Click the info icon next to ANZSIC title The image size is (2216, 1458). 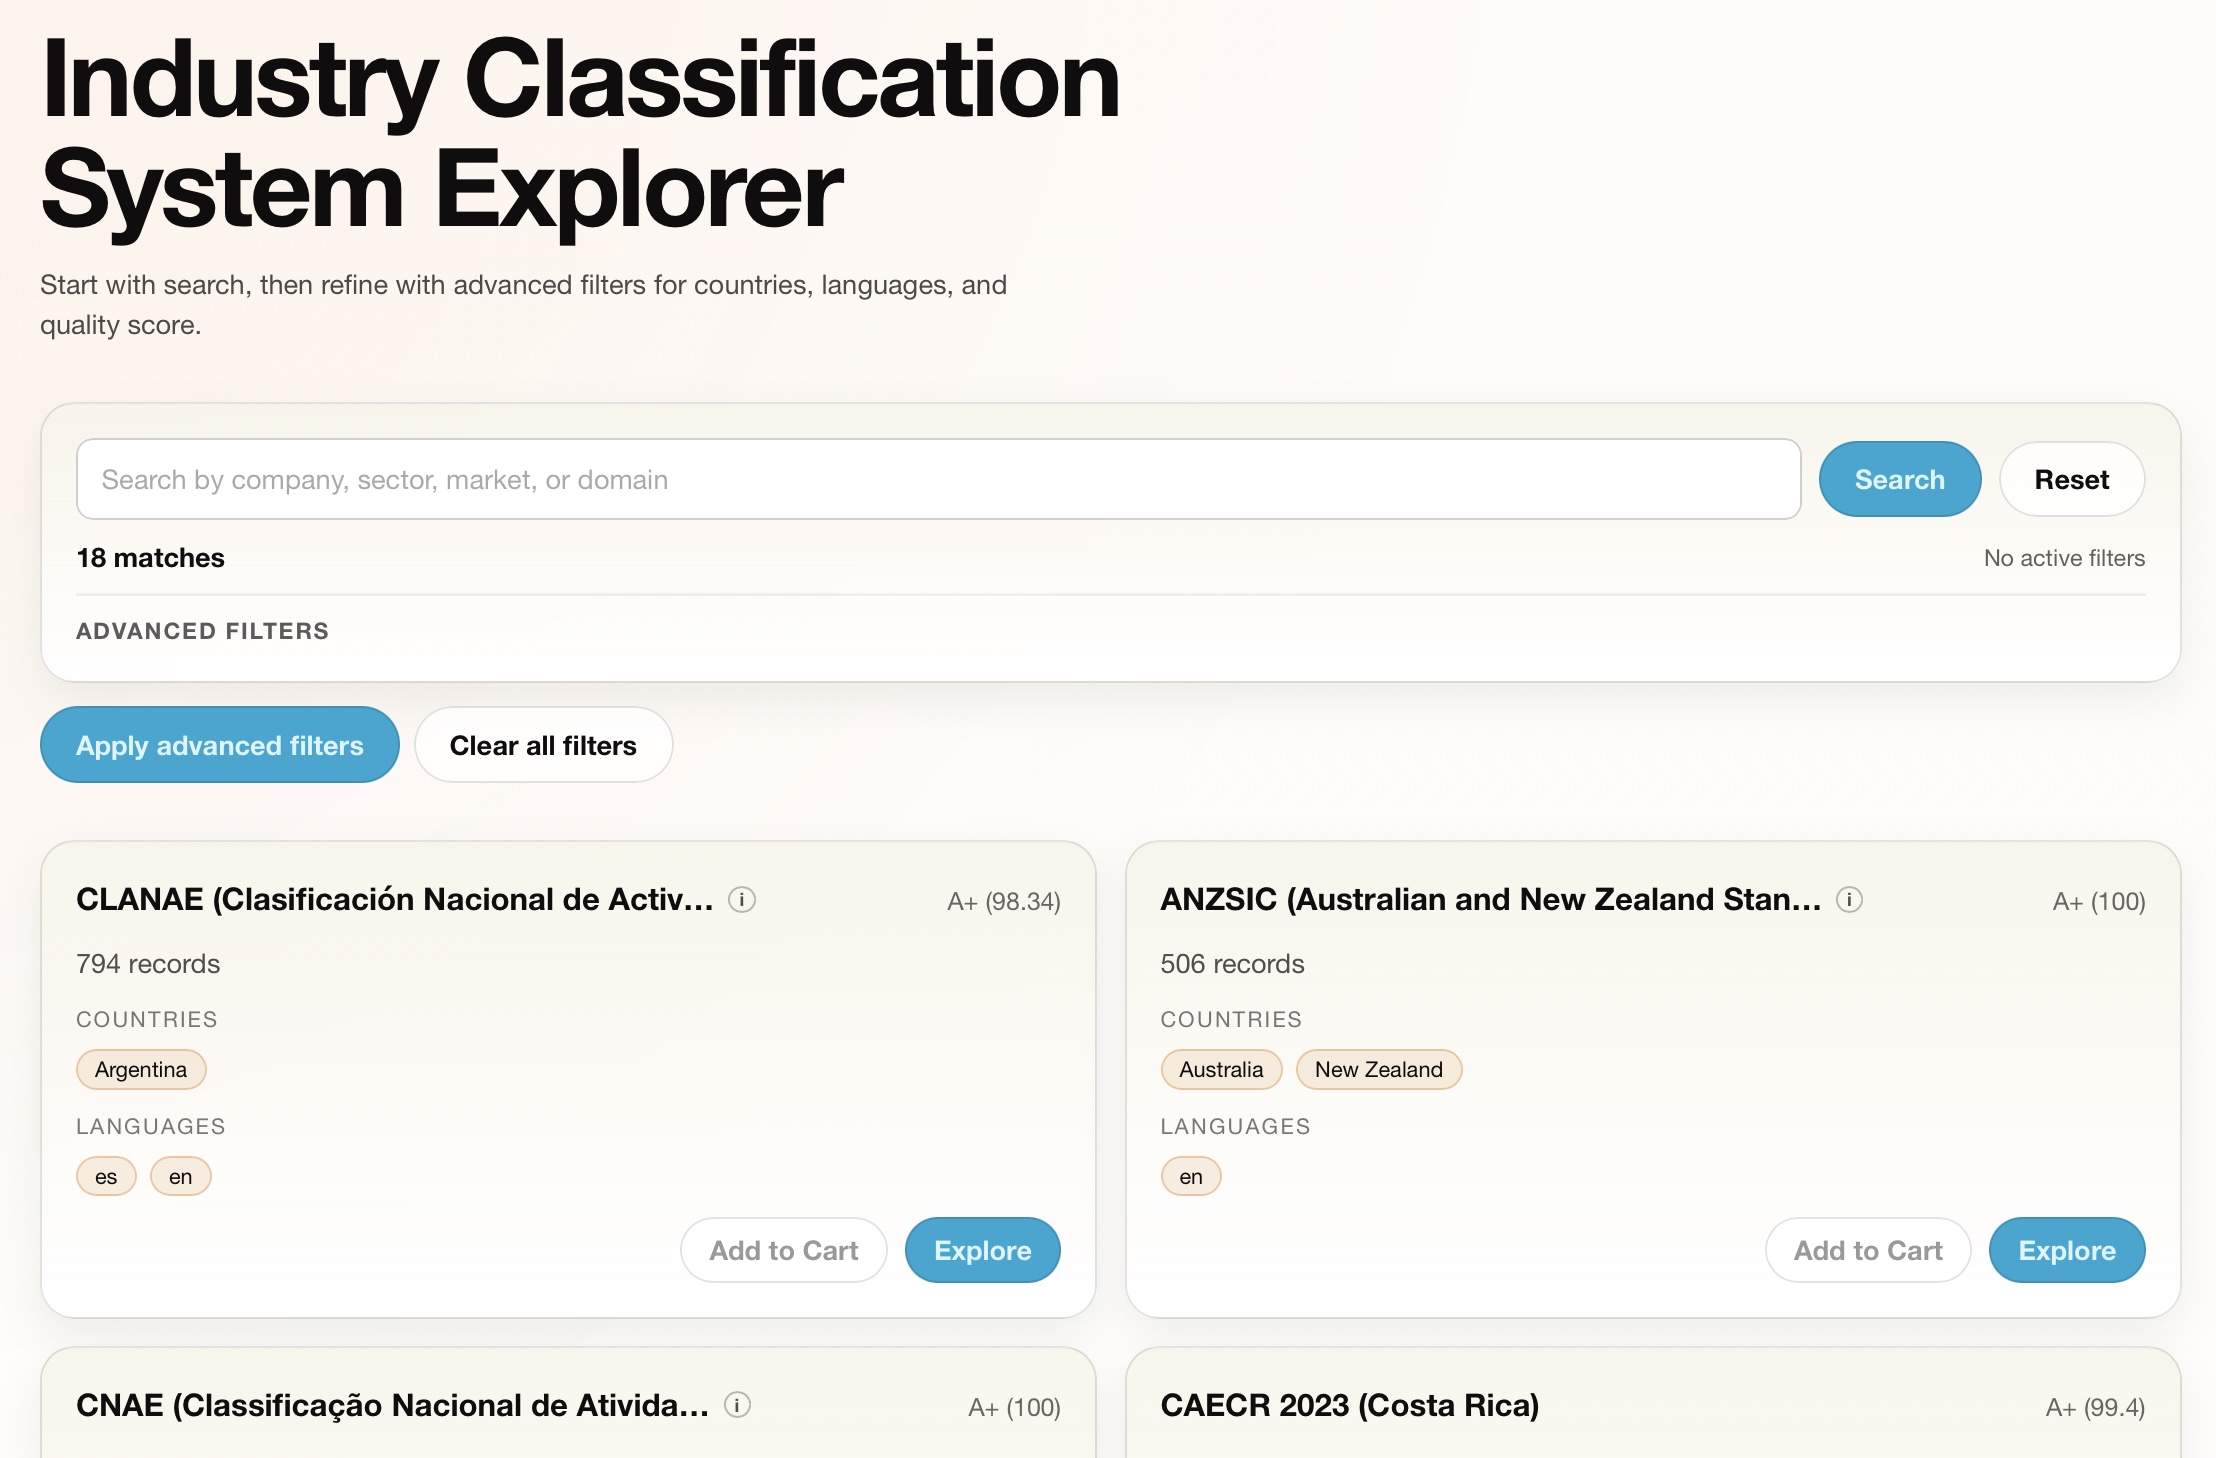pyautogui.click(x=1850, y=899)
